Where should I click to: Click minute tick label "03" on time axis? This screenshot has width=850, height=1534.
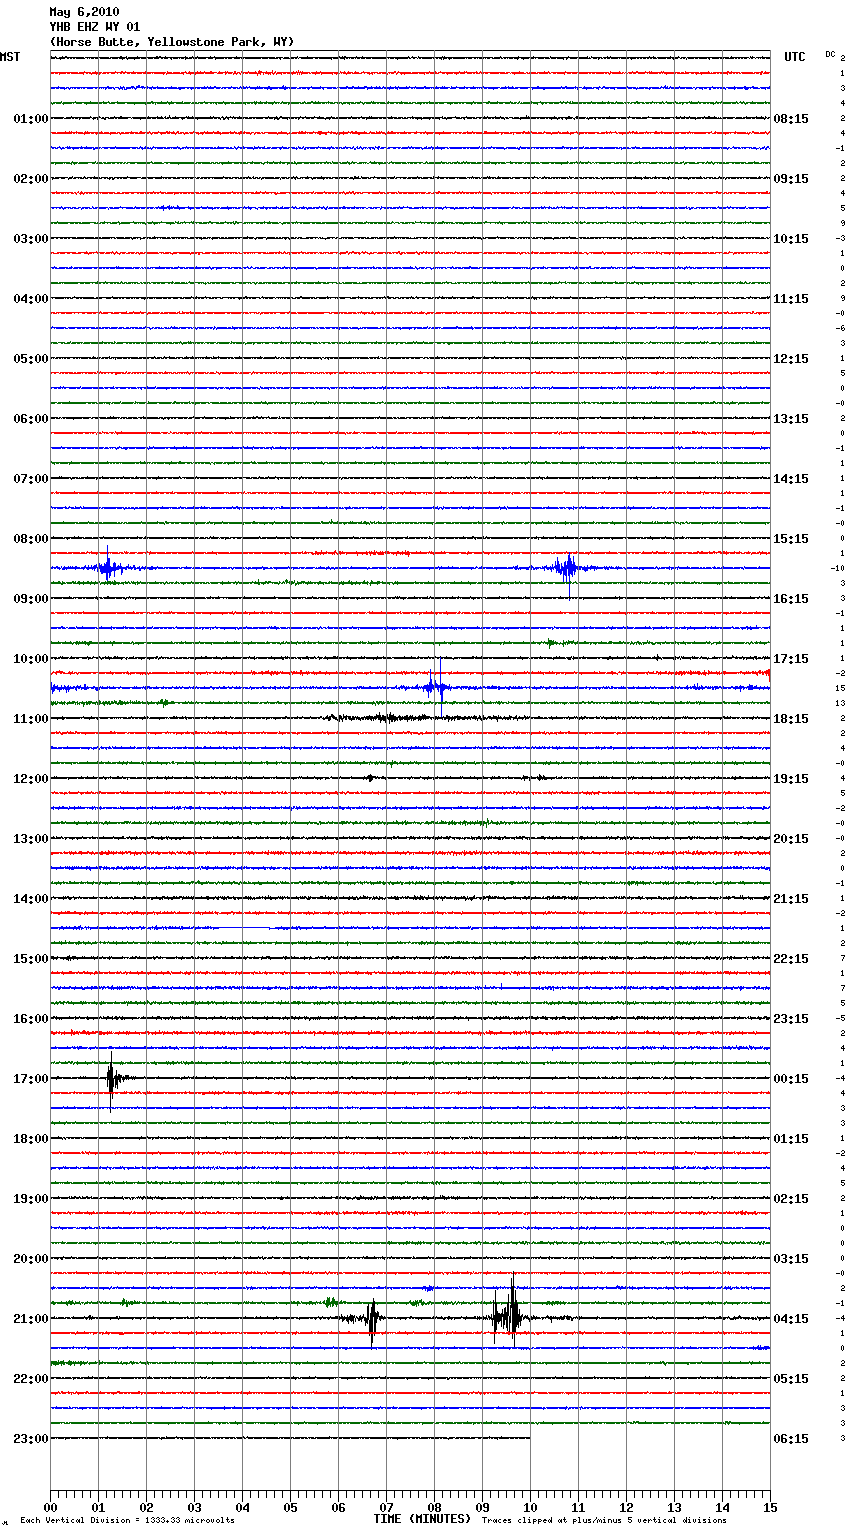click(x=194, y=1507)
